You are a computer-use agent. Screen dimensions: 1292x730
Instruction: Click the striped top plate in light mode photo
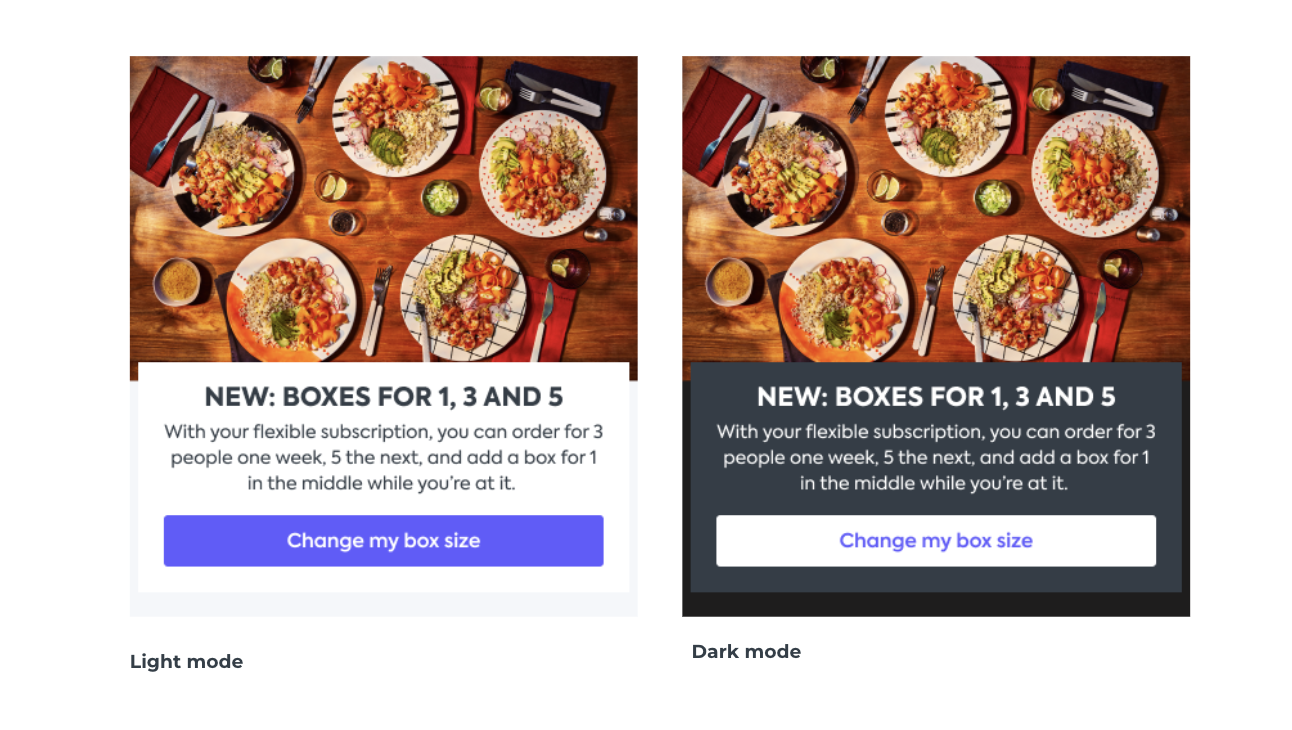pyautogui.click(x=395, y=113)
